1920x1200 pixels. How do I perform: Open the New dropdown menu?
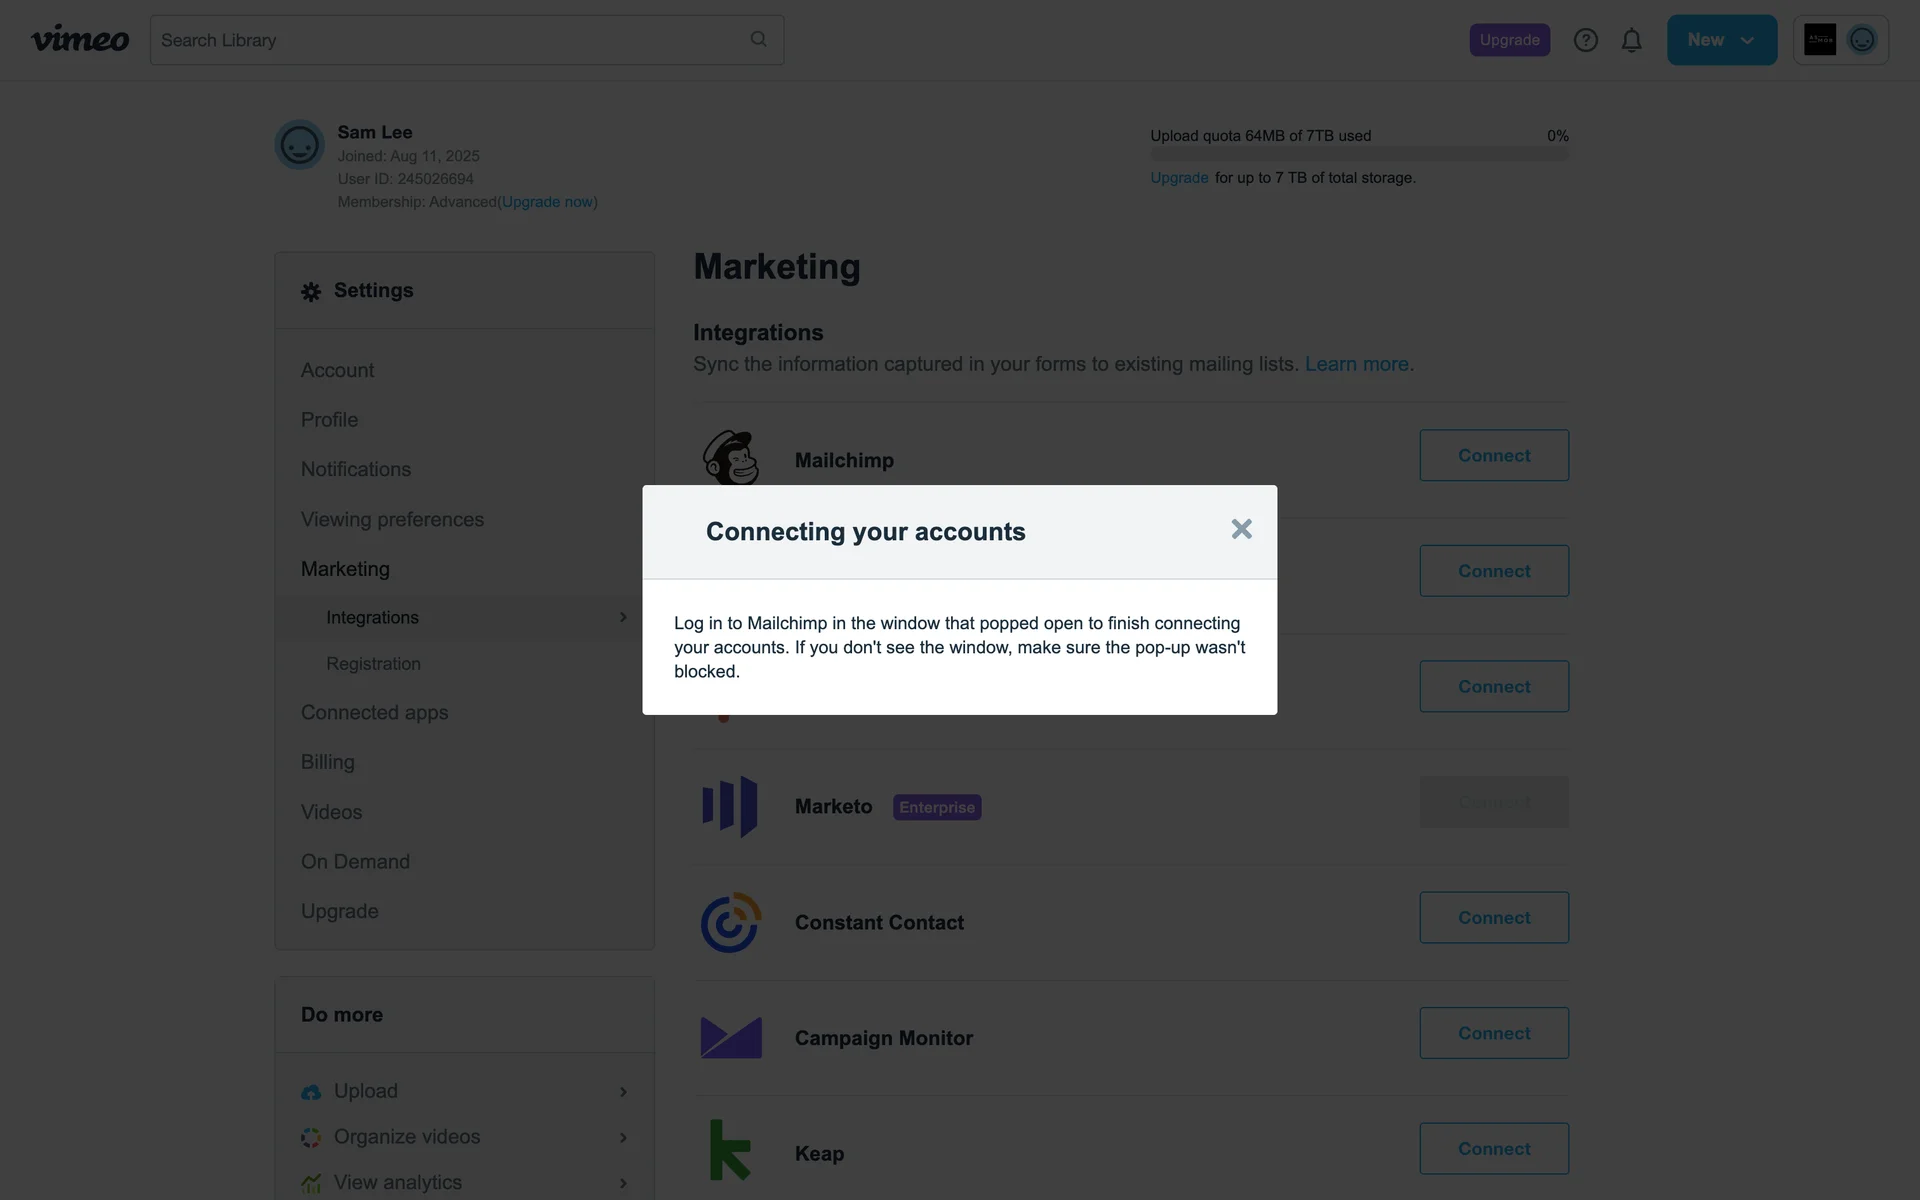point(1721,40)
